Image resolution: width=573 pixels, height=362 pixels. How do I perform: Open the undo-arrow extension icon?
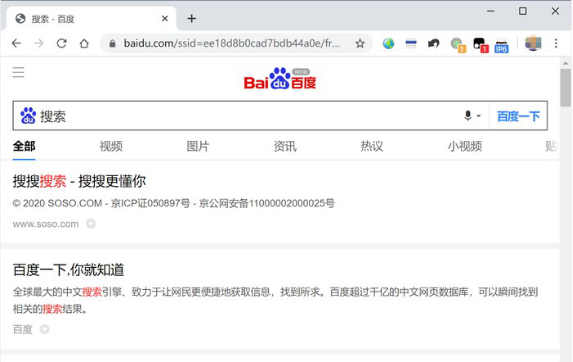433,44
